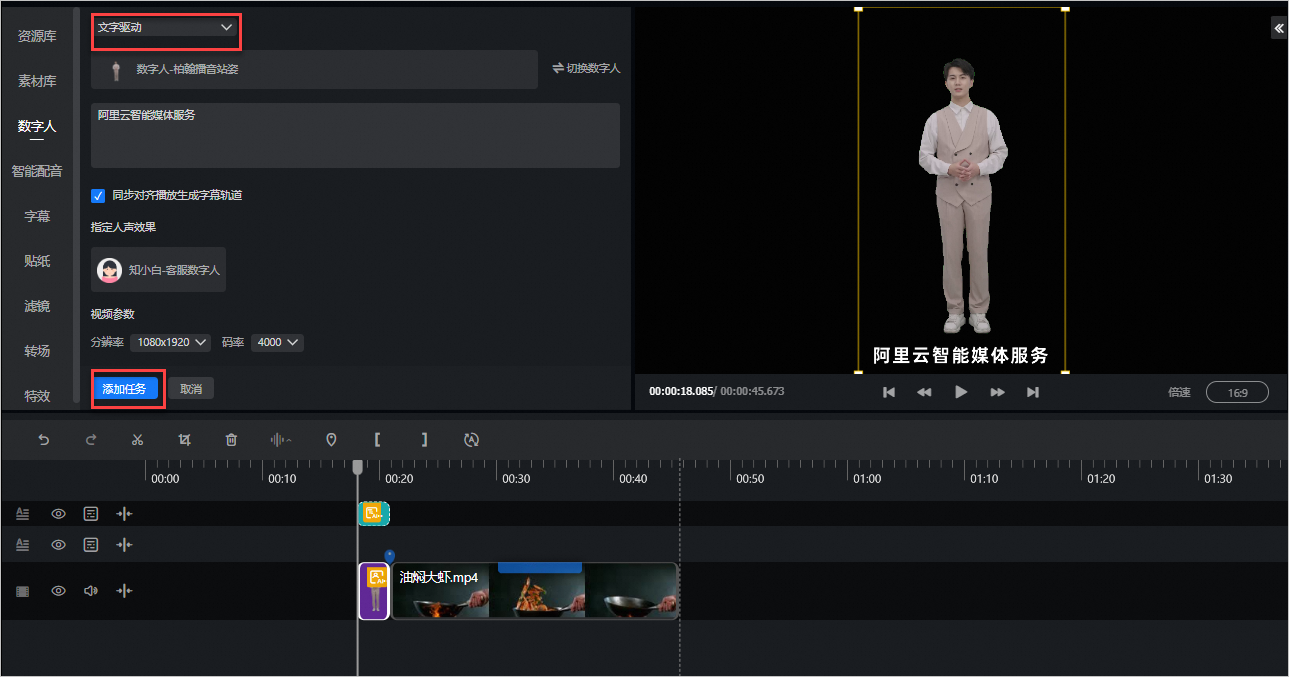This screenshot has width=1289, height=677.
Task: Open the 转场 tab
Action: pyautogui.click(x=37, y=351)
